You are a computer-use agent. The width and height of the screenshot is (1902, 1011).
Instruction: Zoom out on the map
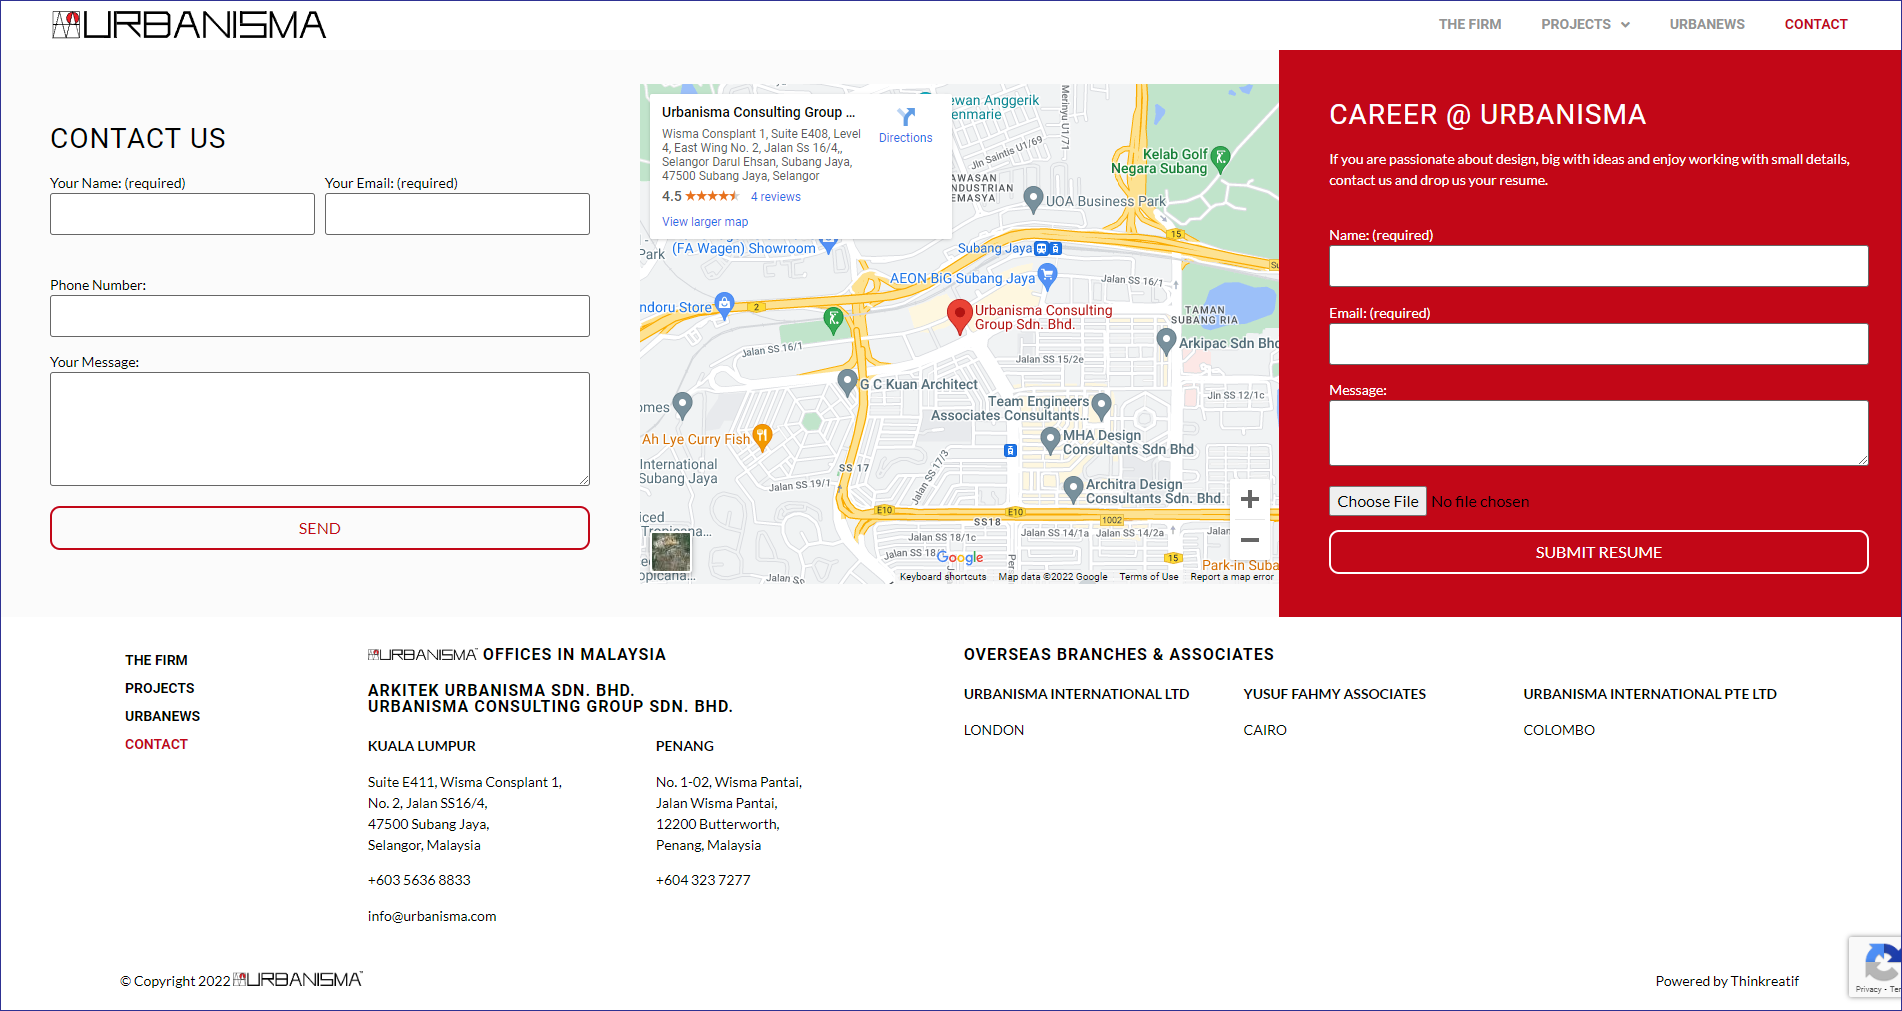click(x=1249, y=540)
